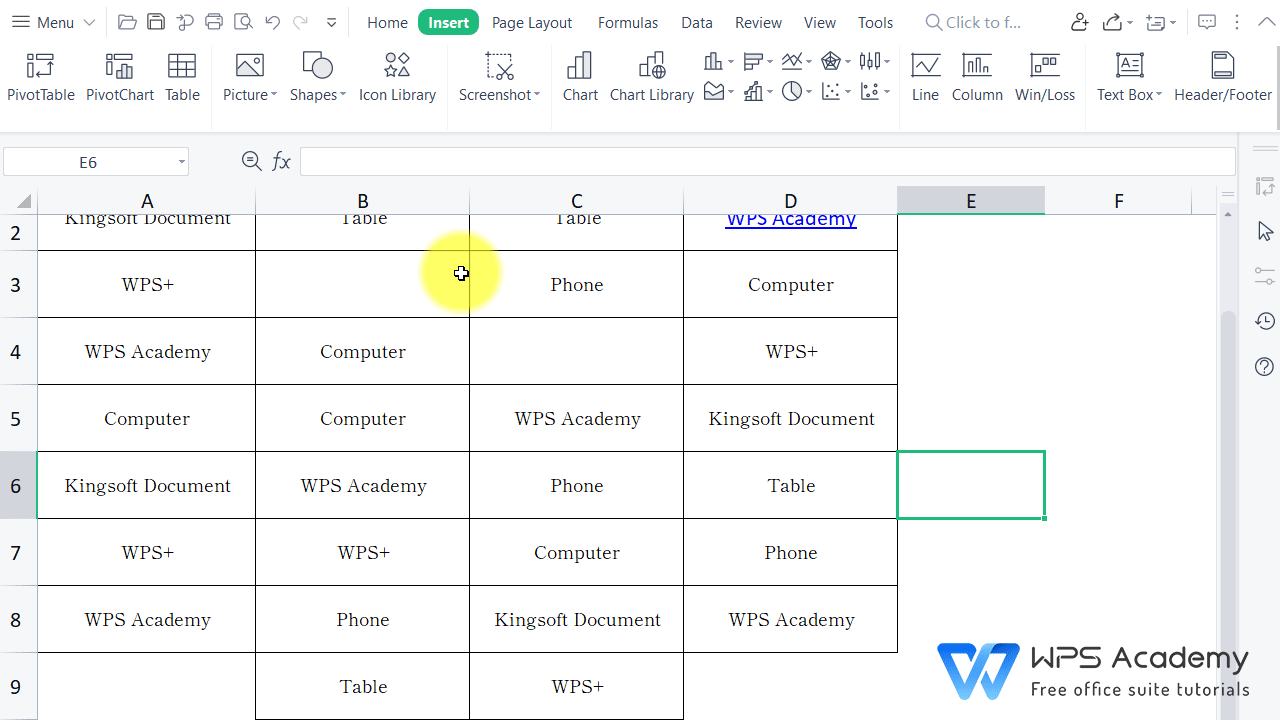The height and width of the screenshot is (720, 1280).
Task: Choose the line chart type icon
Action: [791, 62]
